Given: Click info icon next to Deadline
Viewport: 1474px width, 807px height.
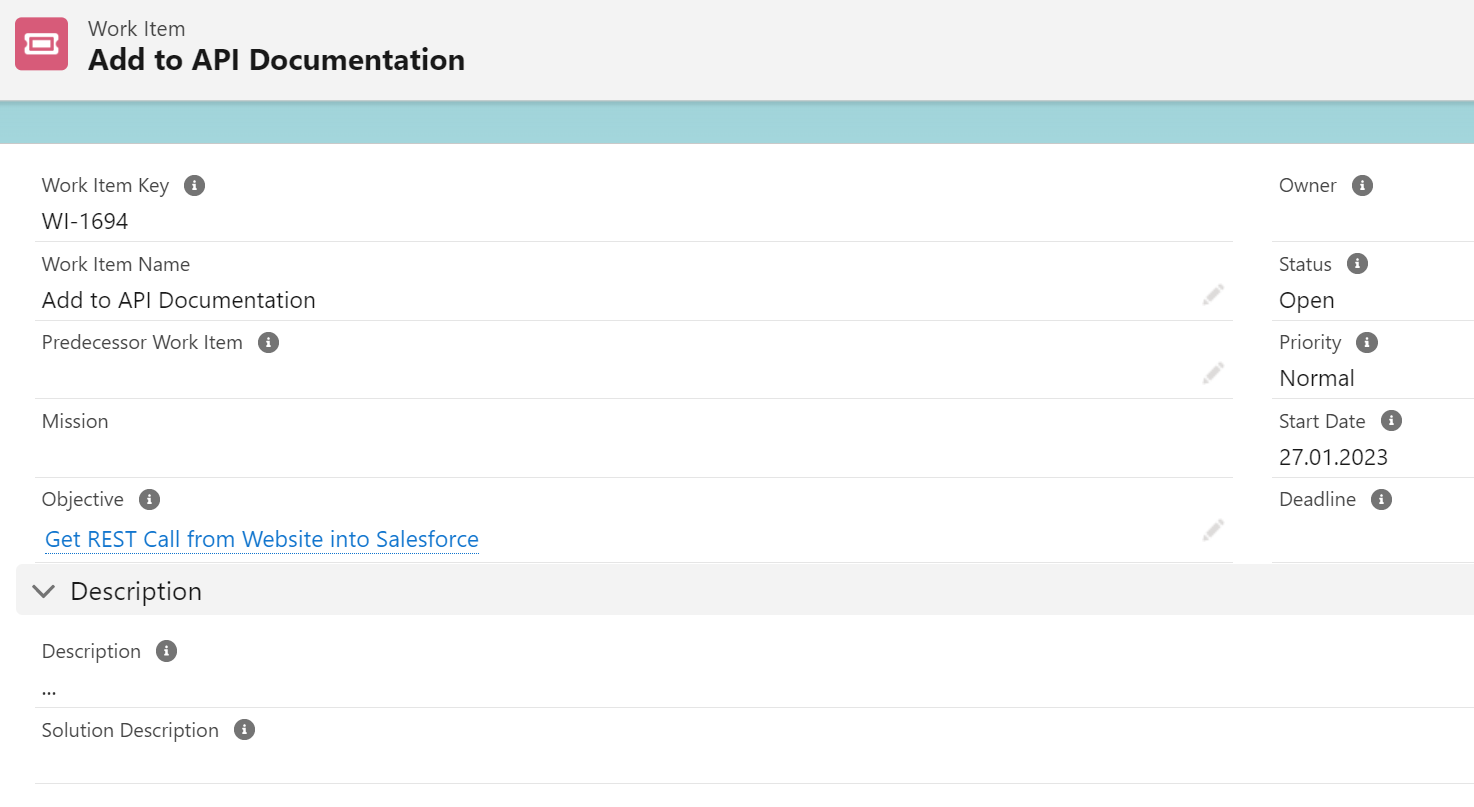Looking at the screenshot, I should [x=1381, y=499].
